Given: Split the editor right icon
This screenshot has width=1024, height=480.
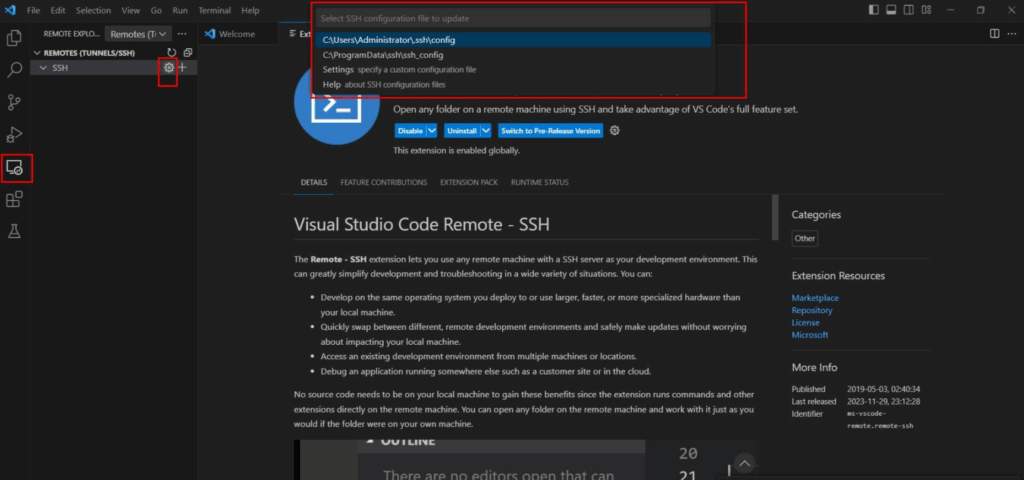Looking at the screenshot, I should point(994,34).
